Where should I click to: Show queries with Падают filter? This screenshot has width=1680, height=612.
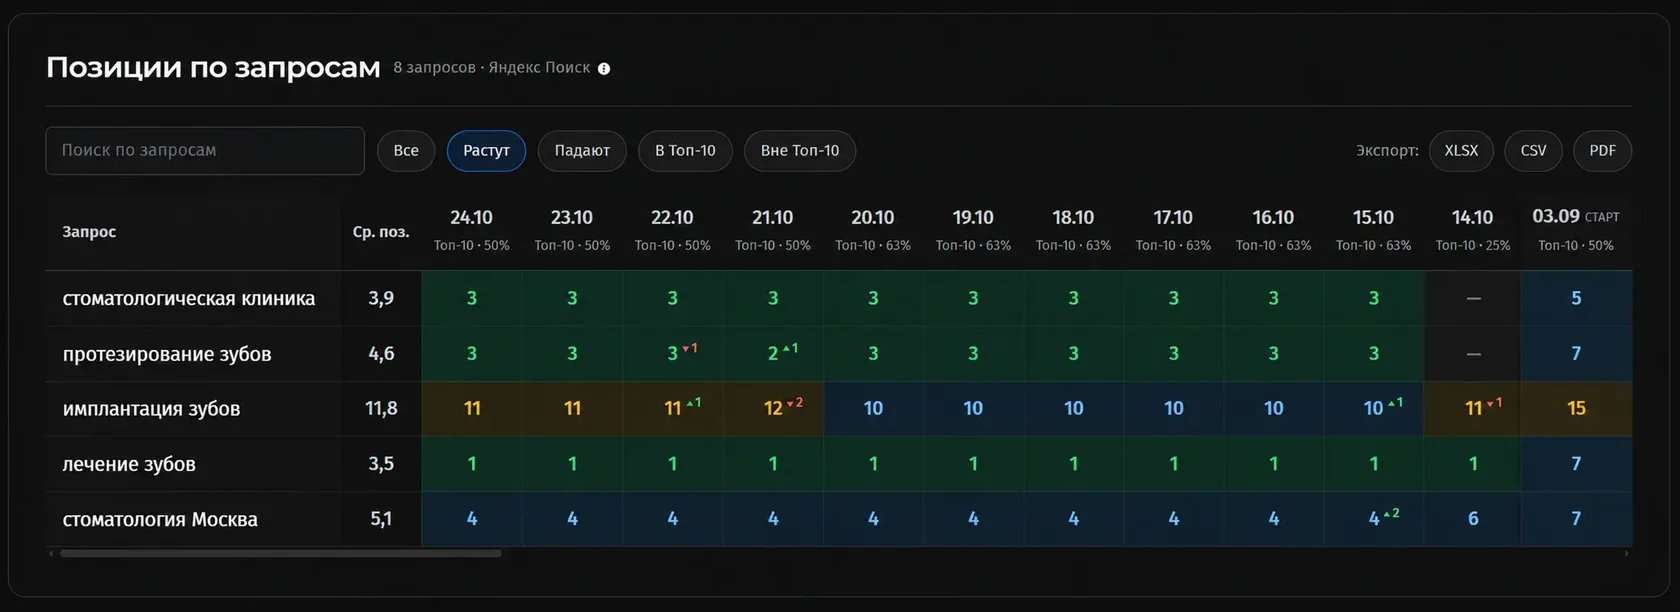(x=582, y=151)
